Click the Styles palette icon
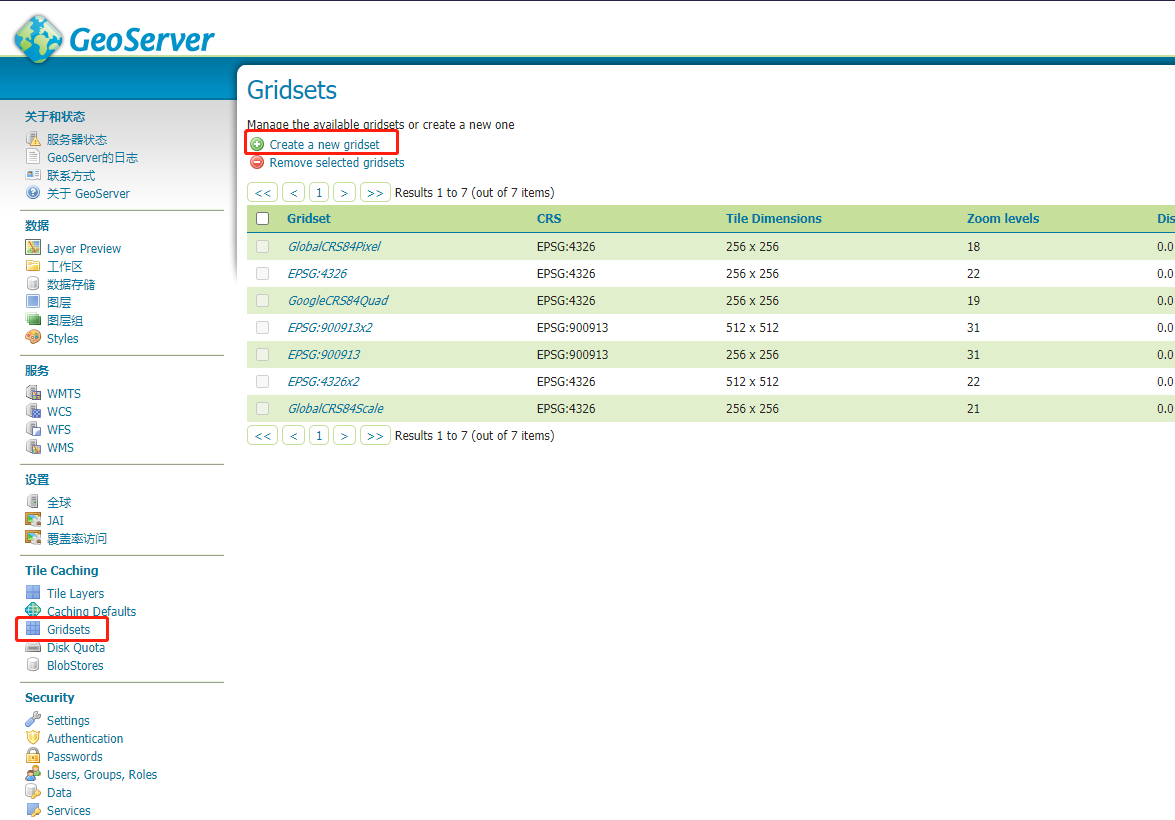The image size is (1175, 820). point(33,337)
